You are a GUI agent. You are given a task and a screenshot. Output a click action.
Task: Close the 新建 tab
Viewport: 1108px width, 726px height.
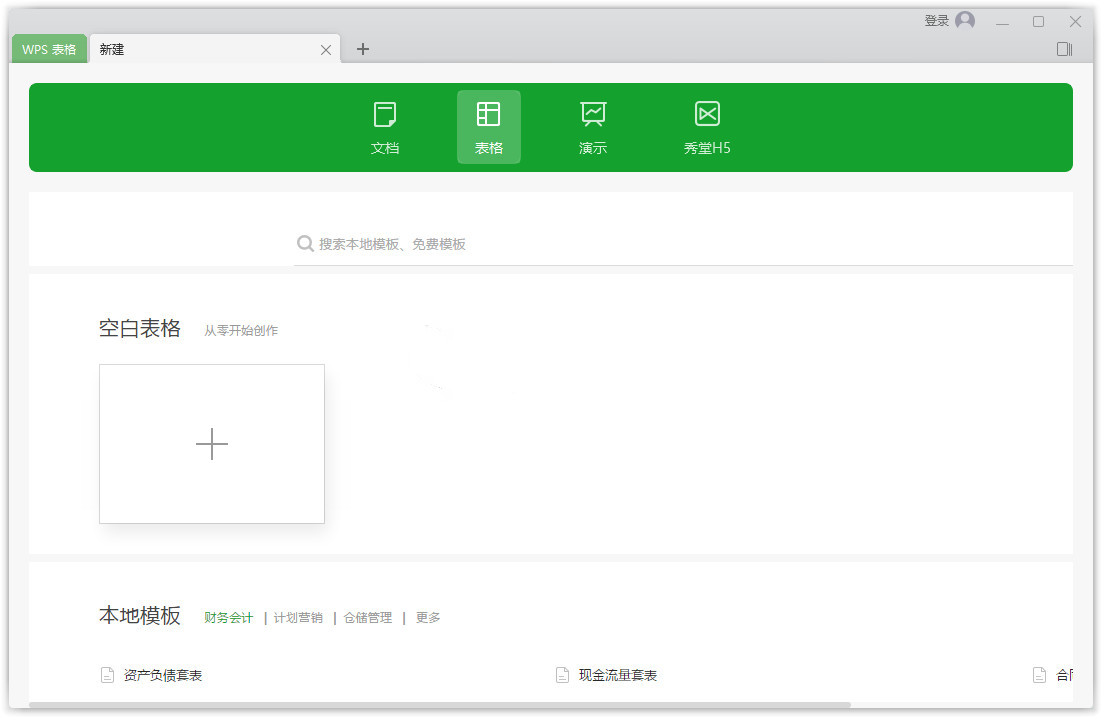(x=326, y=50)
